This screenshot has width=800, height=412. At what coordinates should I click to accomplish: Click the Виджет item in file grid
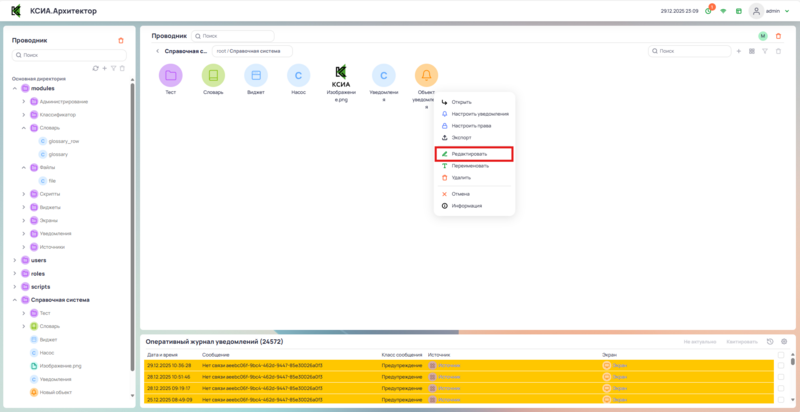(x=256, y=75)
